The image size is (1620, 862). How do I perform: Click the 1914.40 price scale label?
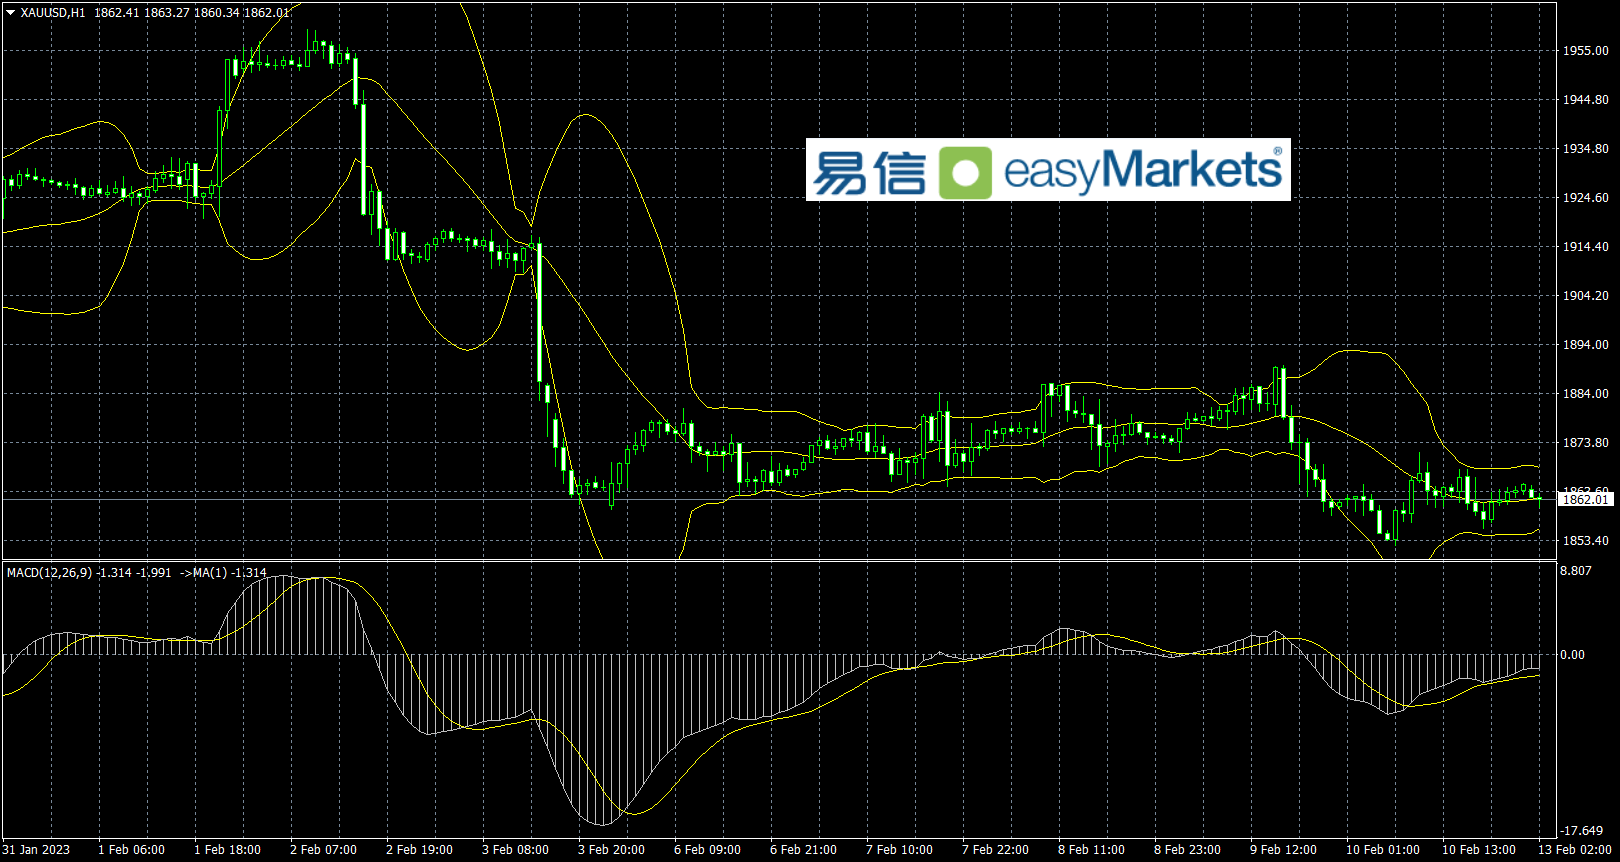(1586, 247)
